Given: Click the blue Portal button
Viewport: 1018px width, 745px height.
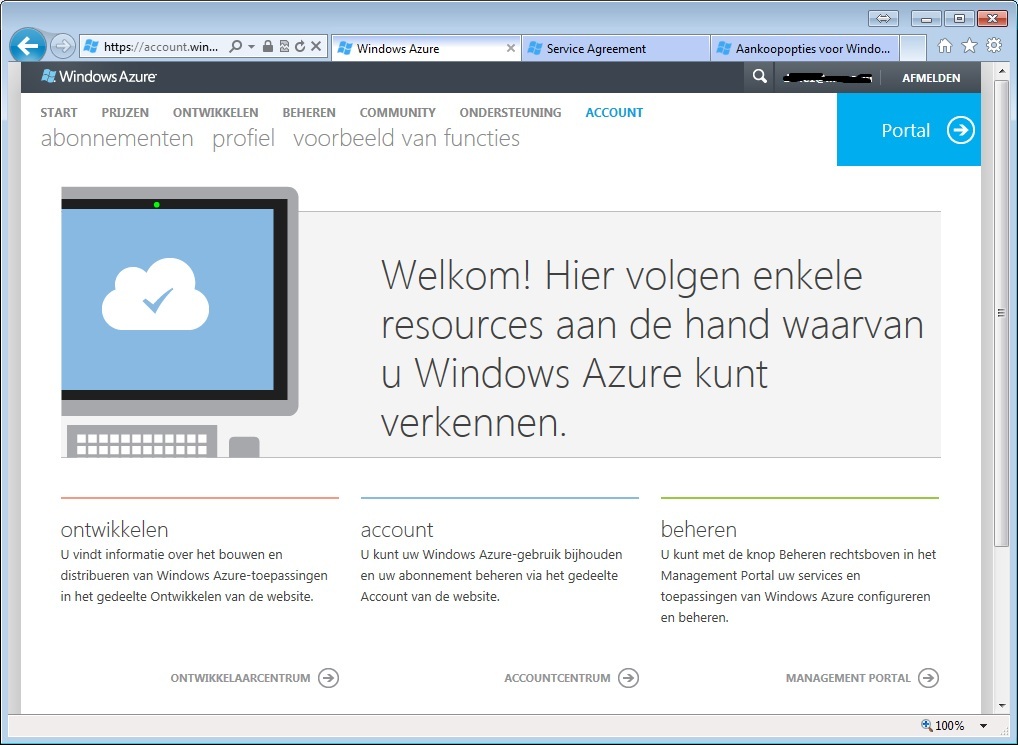Looking at the screenshot, I should pyautogui.click(x=908, y=130).
